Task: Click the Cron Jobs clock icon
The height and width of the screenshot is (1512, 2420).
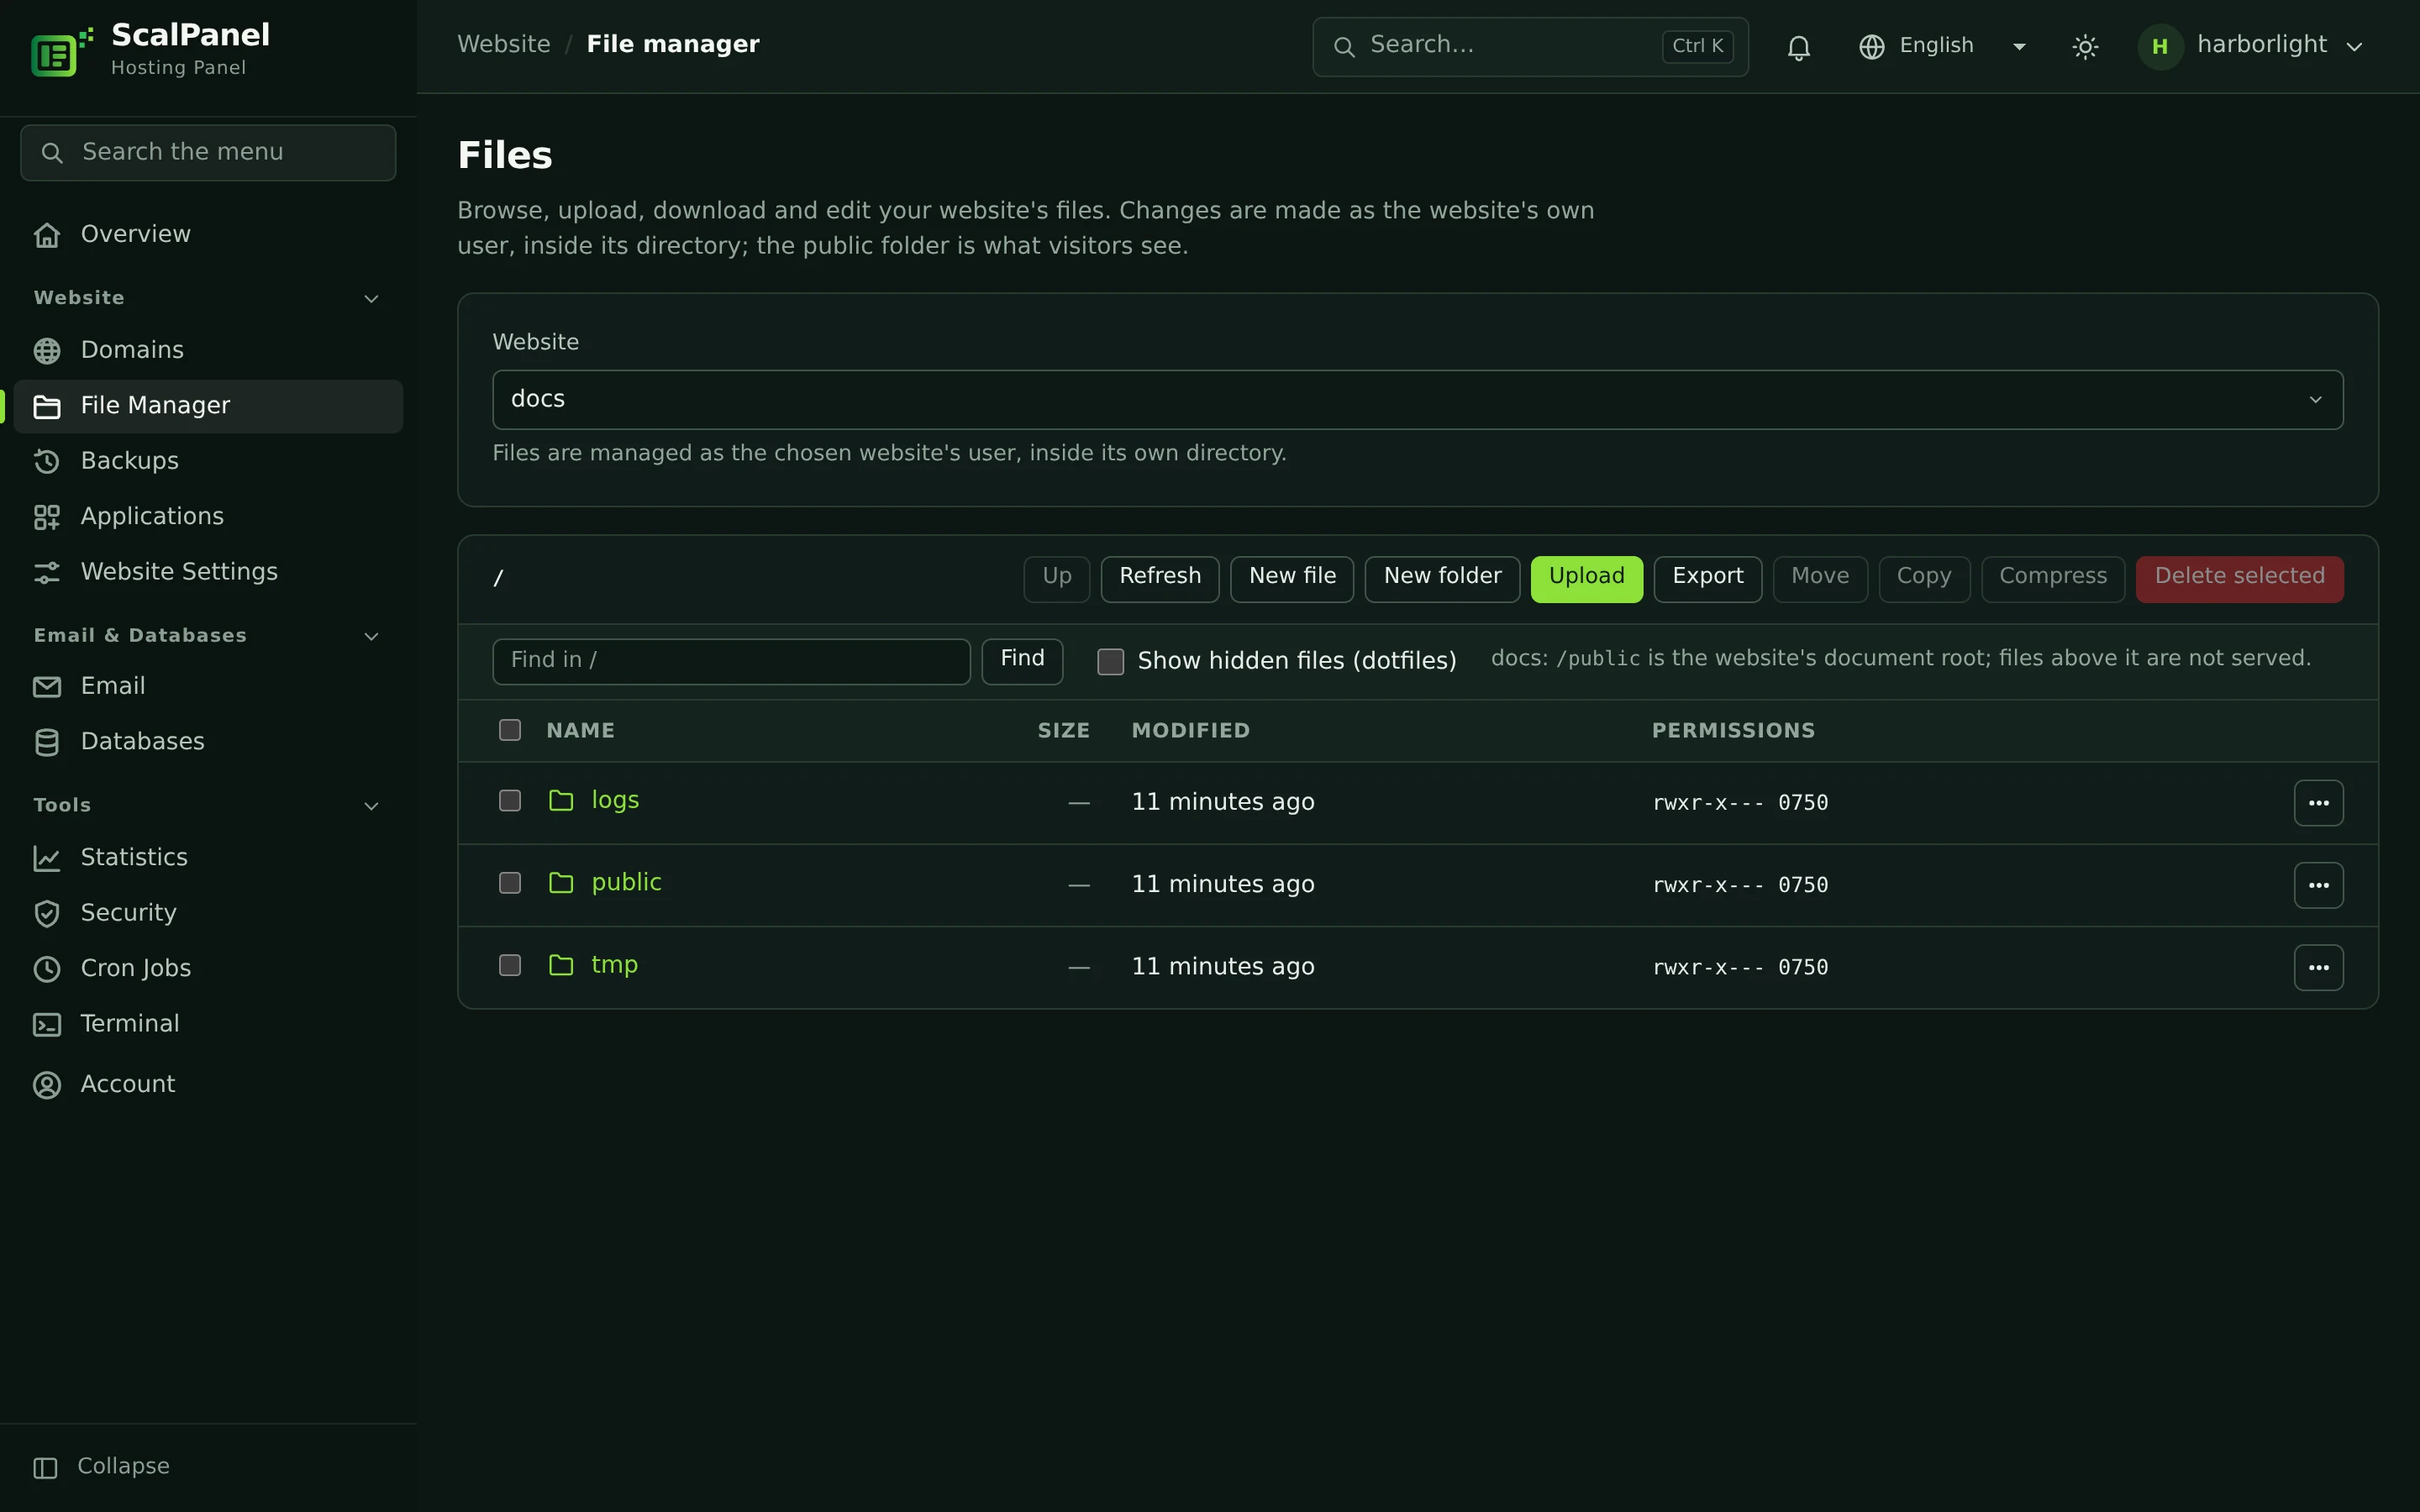Action: pos(47,969)
